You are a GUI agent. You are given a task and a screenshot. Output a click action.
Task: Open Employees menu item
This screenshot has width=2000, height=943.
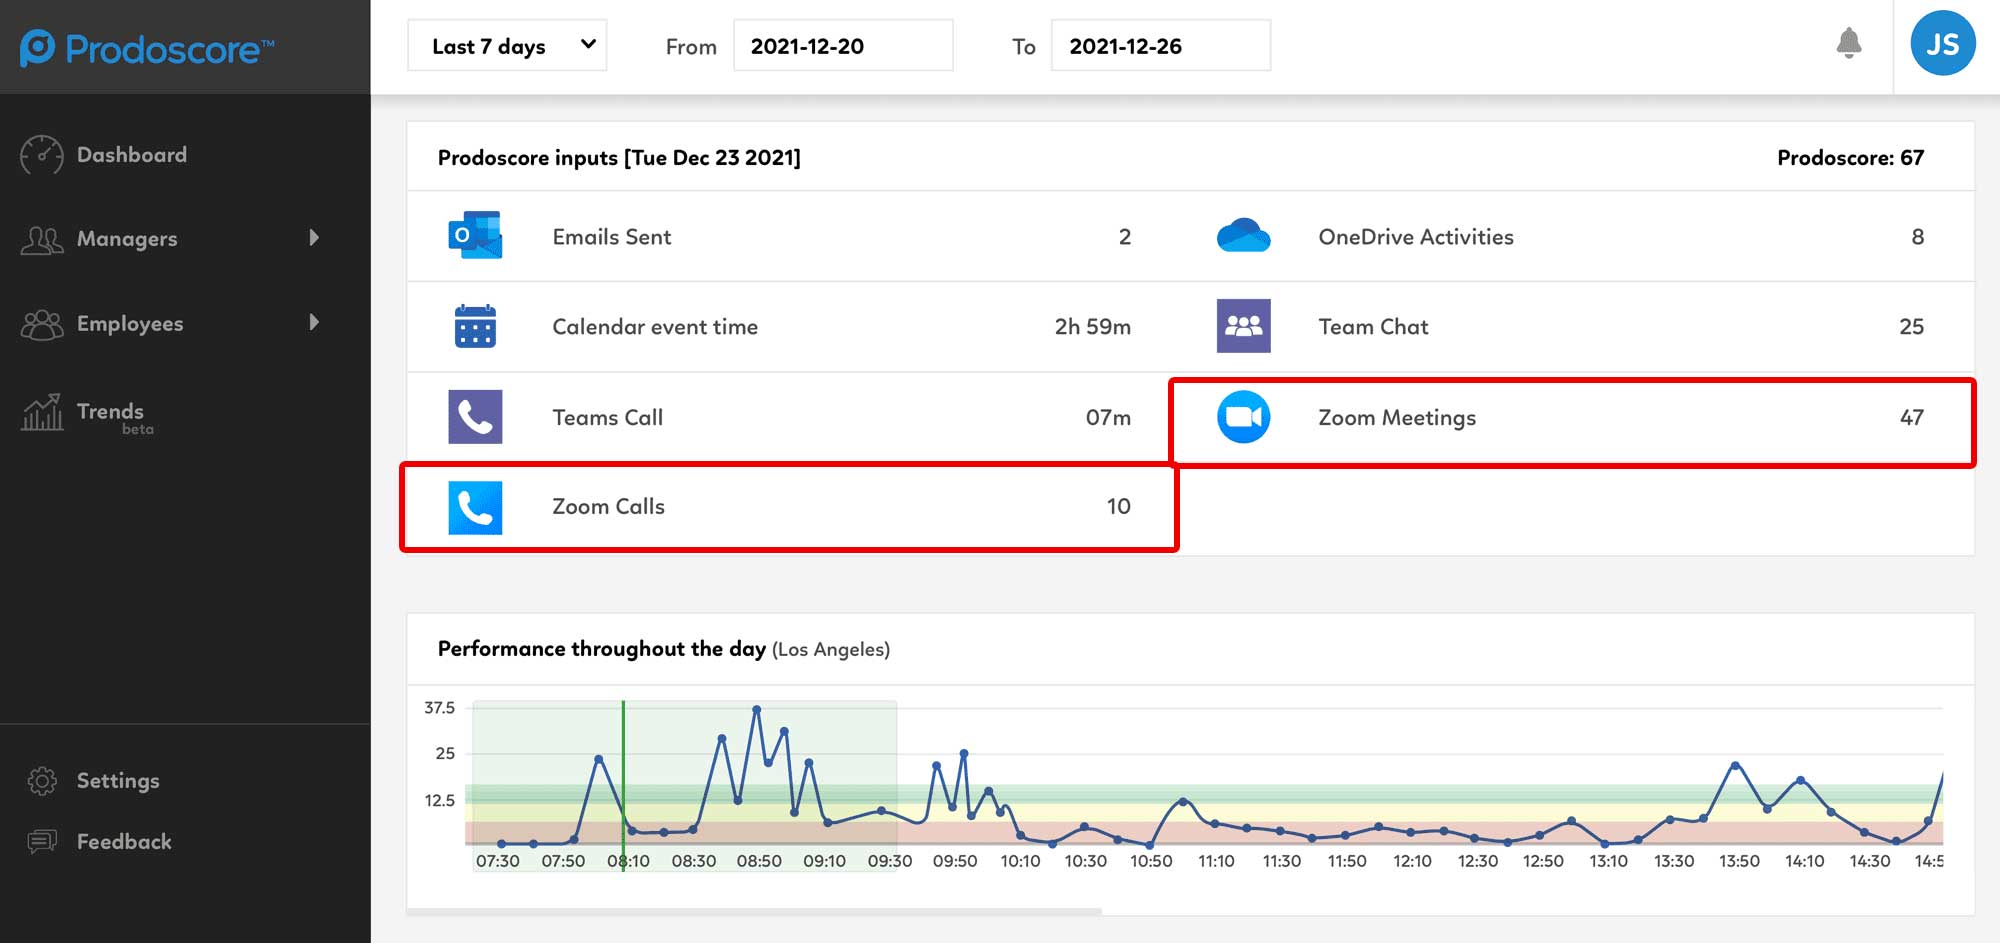(x=130, y=324)
